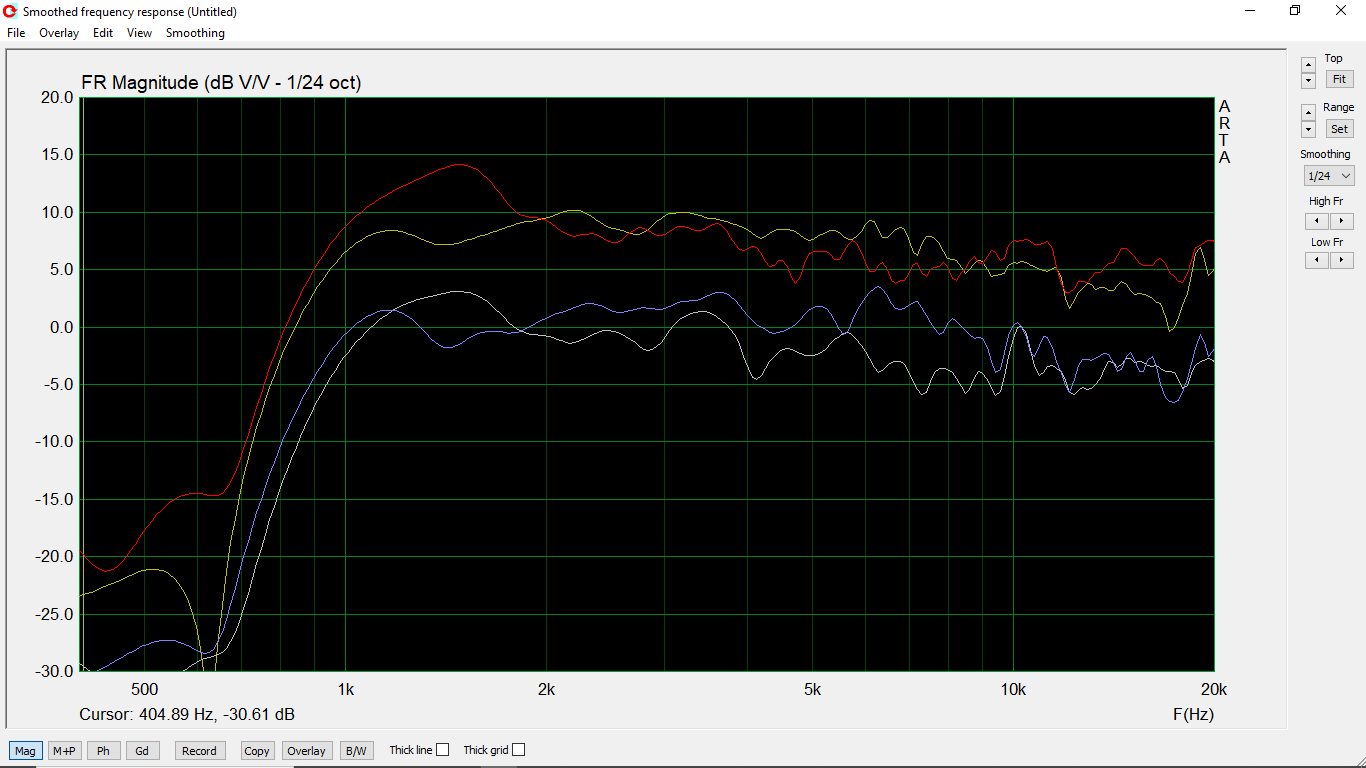
Task: Click the 2k frequency axis label
Action: pos(546,689)
